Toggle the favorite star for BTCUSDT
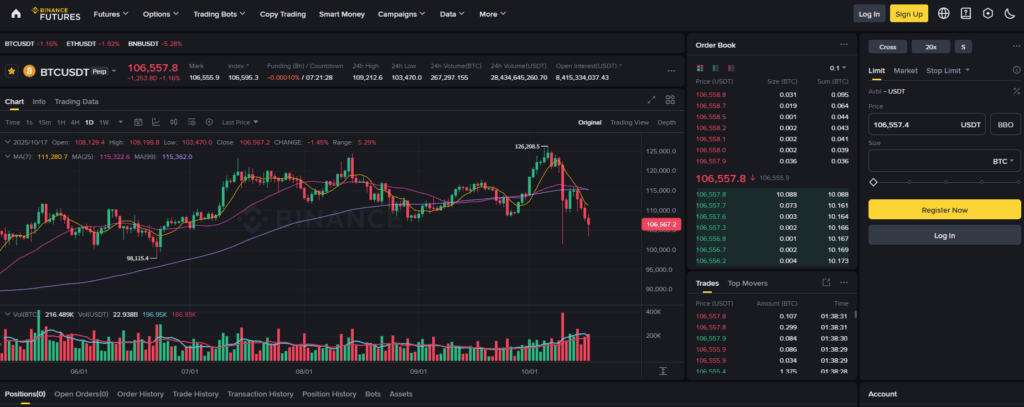The width and height of the screenshot is (1024, 407). pos(11,71)
